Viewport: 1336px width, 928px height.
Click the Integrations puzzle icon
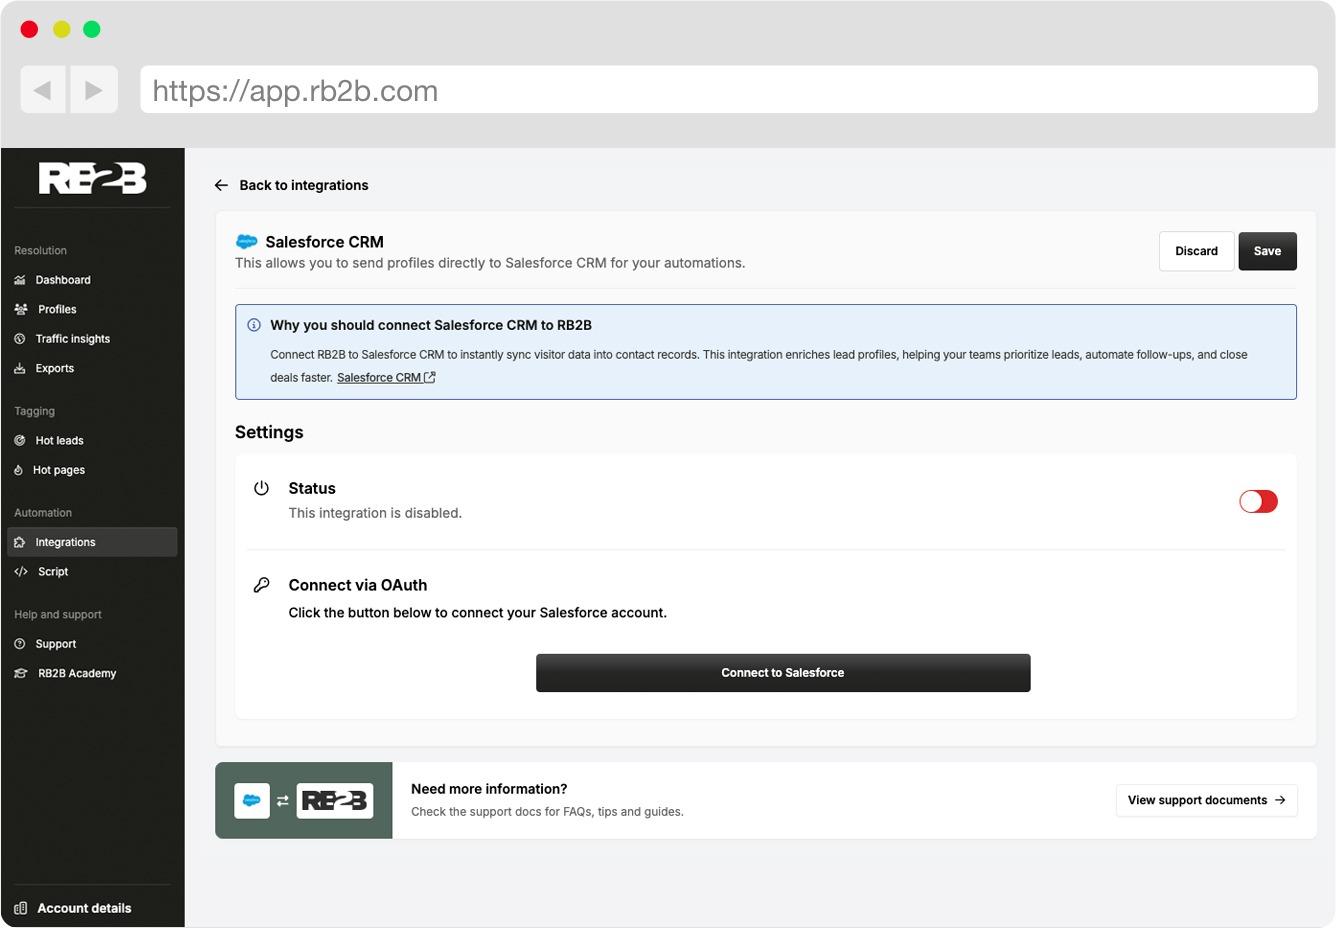coord(20,542)
